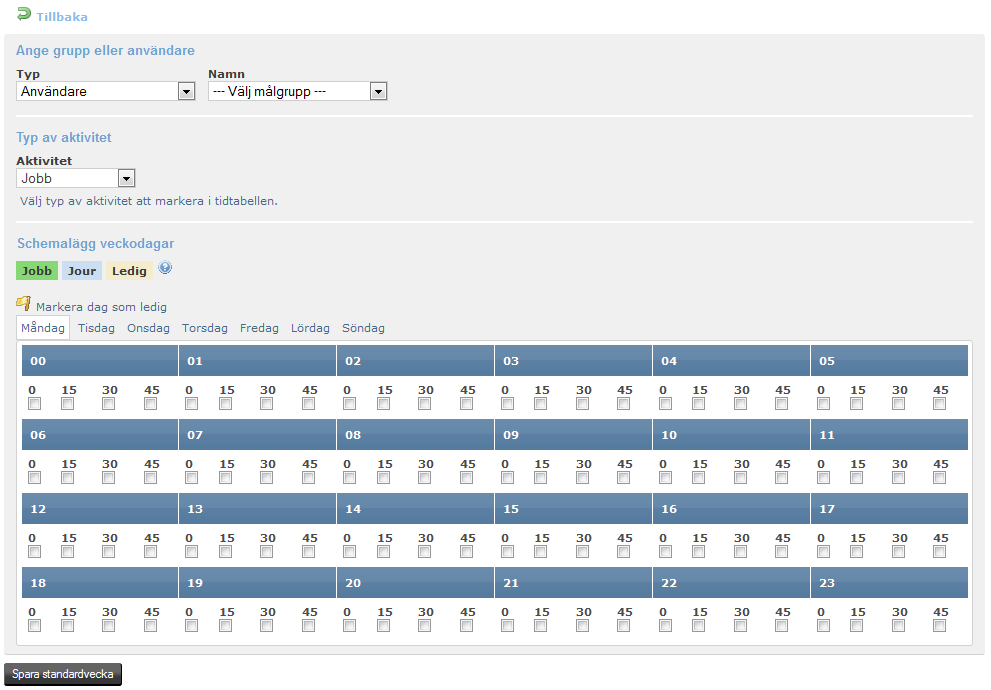This screenshot has width=991, height=690.
Task: Check hour 00 minute 0 box
Action: click(x=35, y=404)
